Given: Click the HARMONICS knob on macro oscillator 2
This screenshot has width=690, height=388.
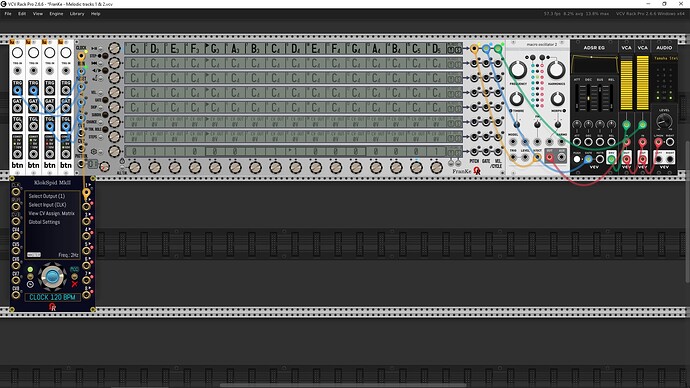Looking at the screenshot, I should (x=556, y=70).
